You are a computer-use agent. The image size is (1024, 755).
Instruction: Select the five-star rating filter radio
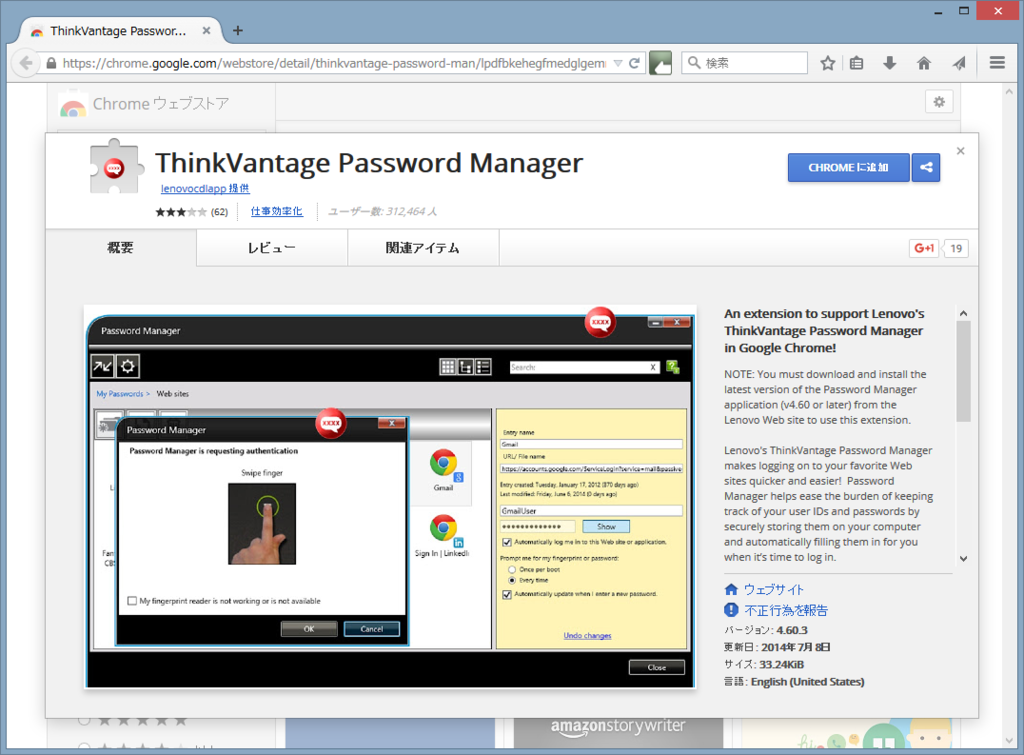pos(84,720)
